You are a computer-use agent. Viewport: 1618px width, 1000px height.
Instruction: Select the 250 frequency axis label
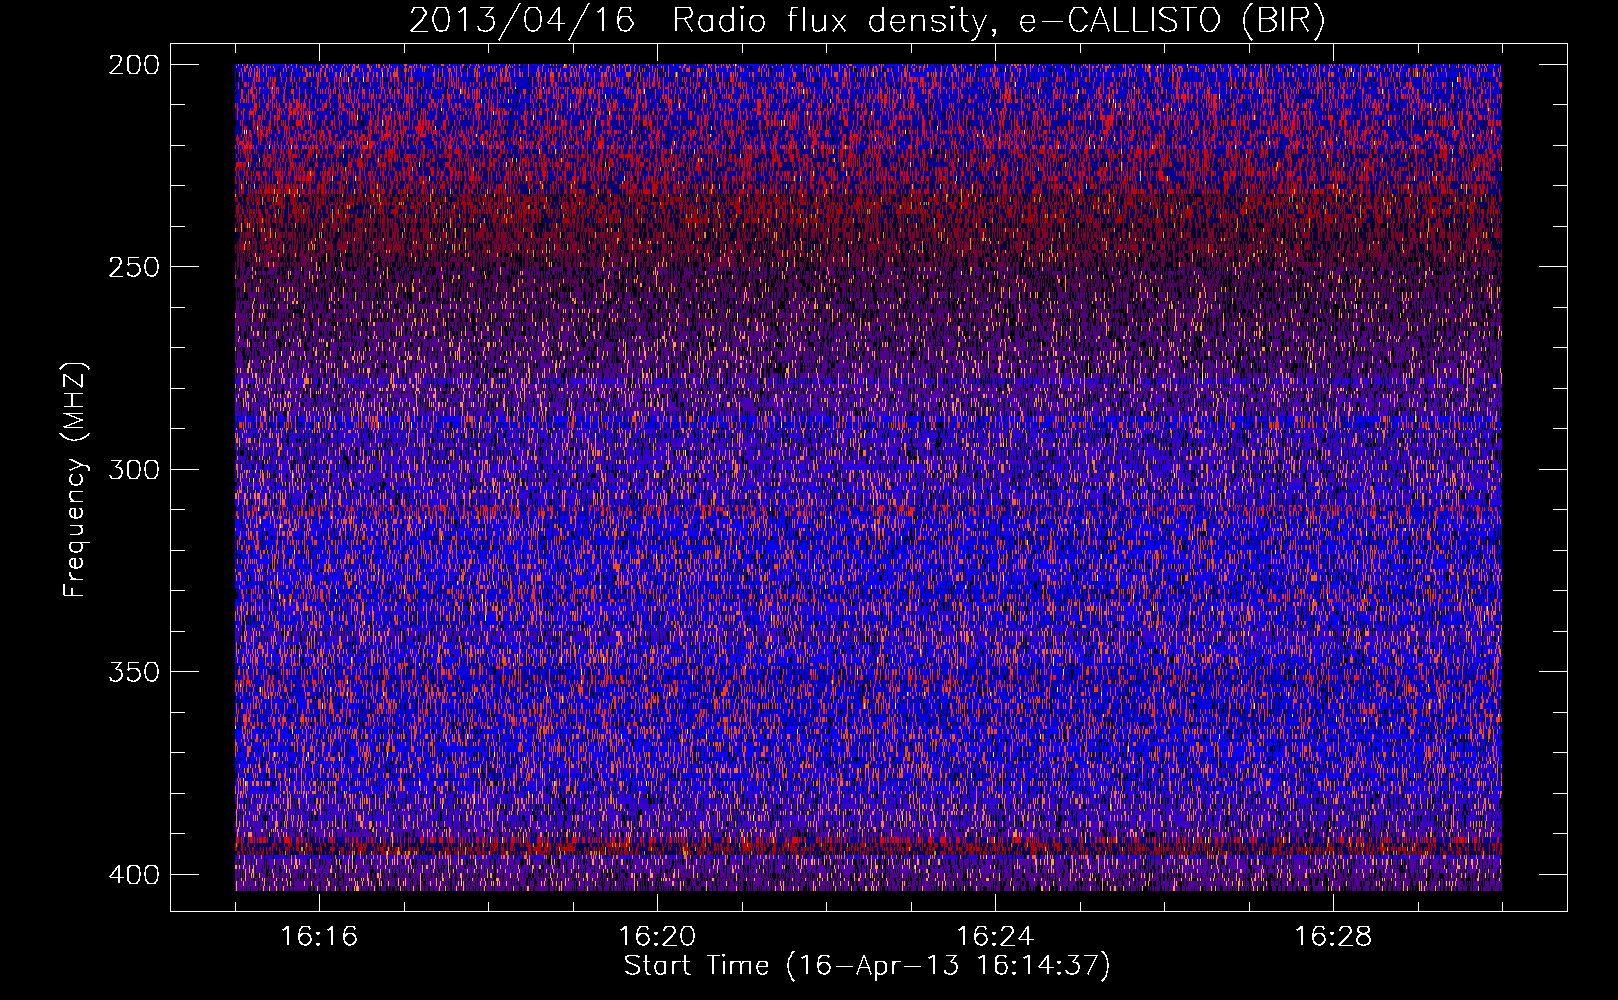(132, 267)
